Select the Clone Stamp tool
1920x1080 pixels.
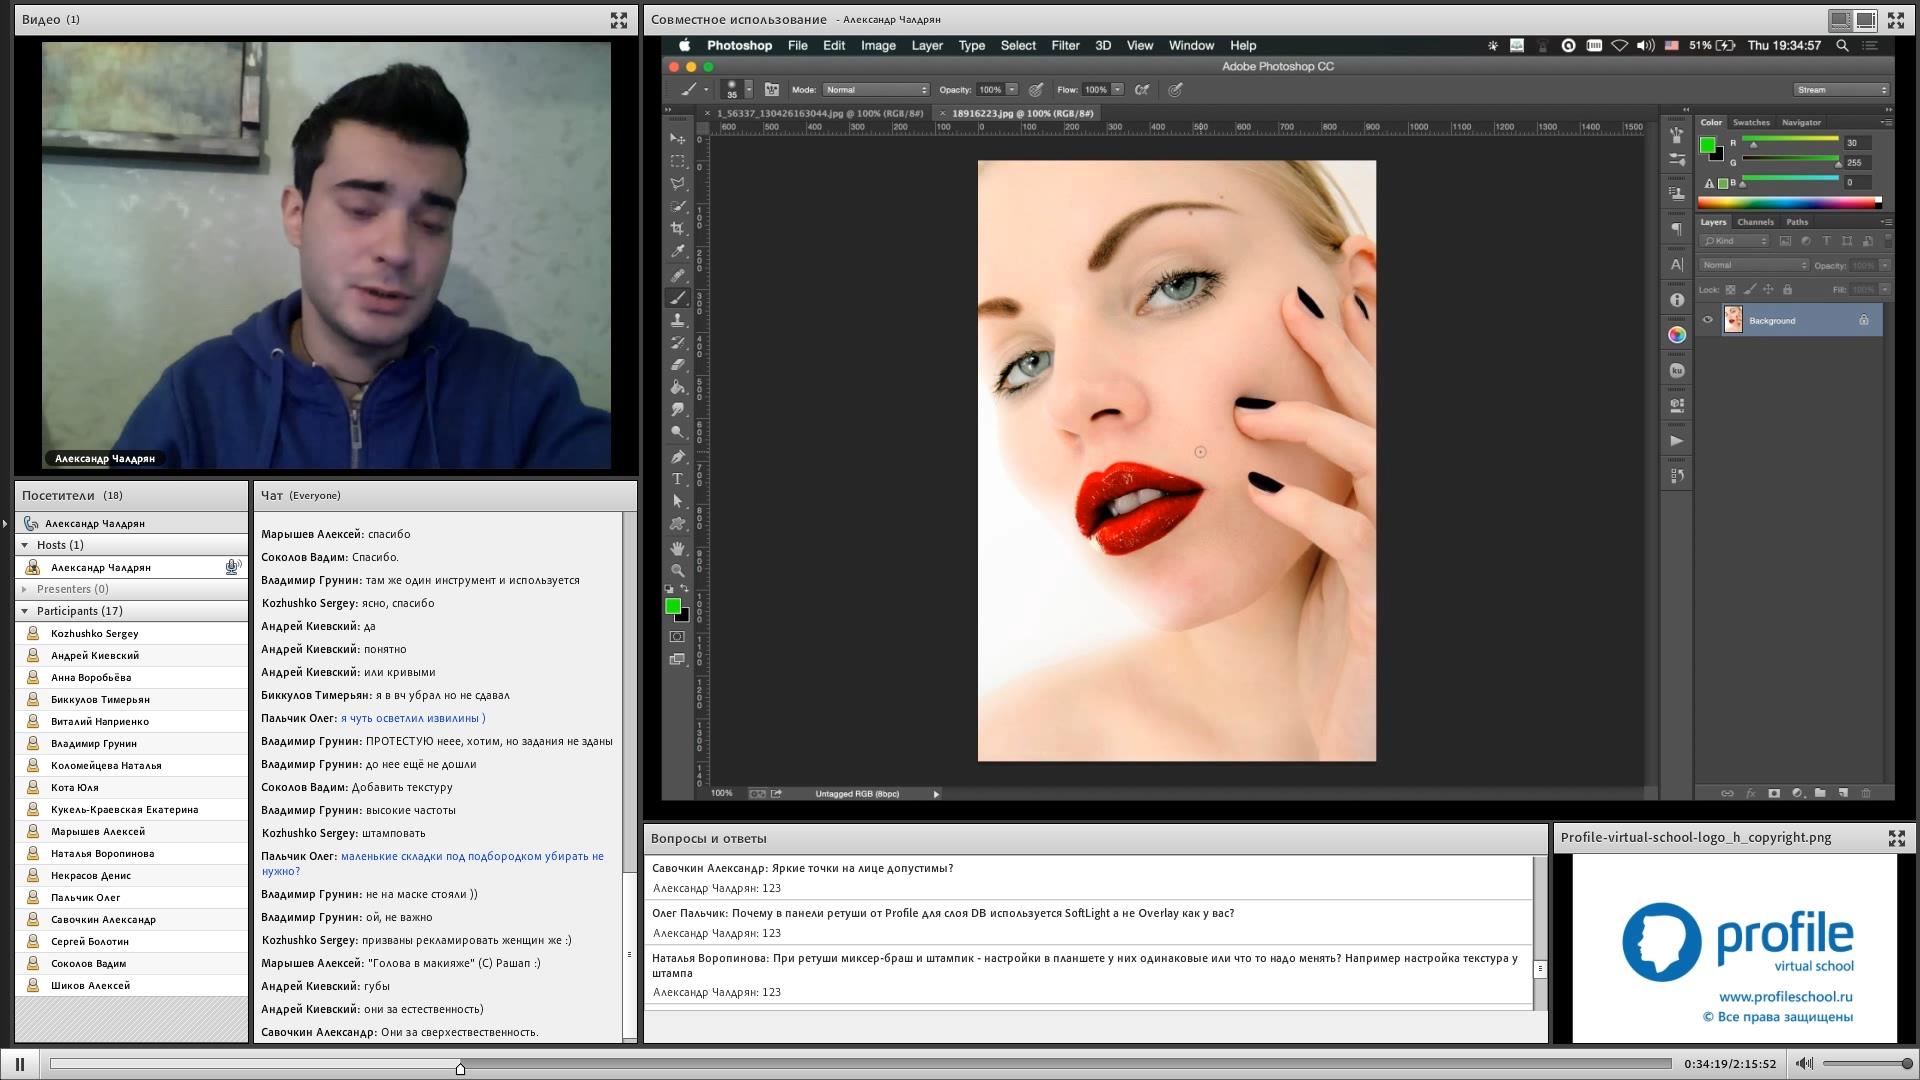678,320
